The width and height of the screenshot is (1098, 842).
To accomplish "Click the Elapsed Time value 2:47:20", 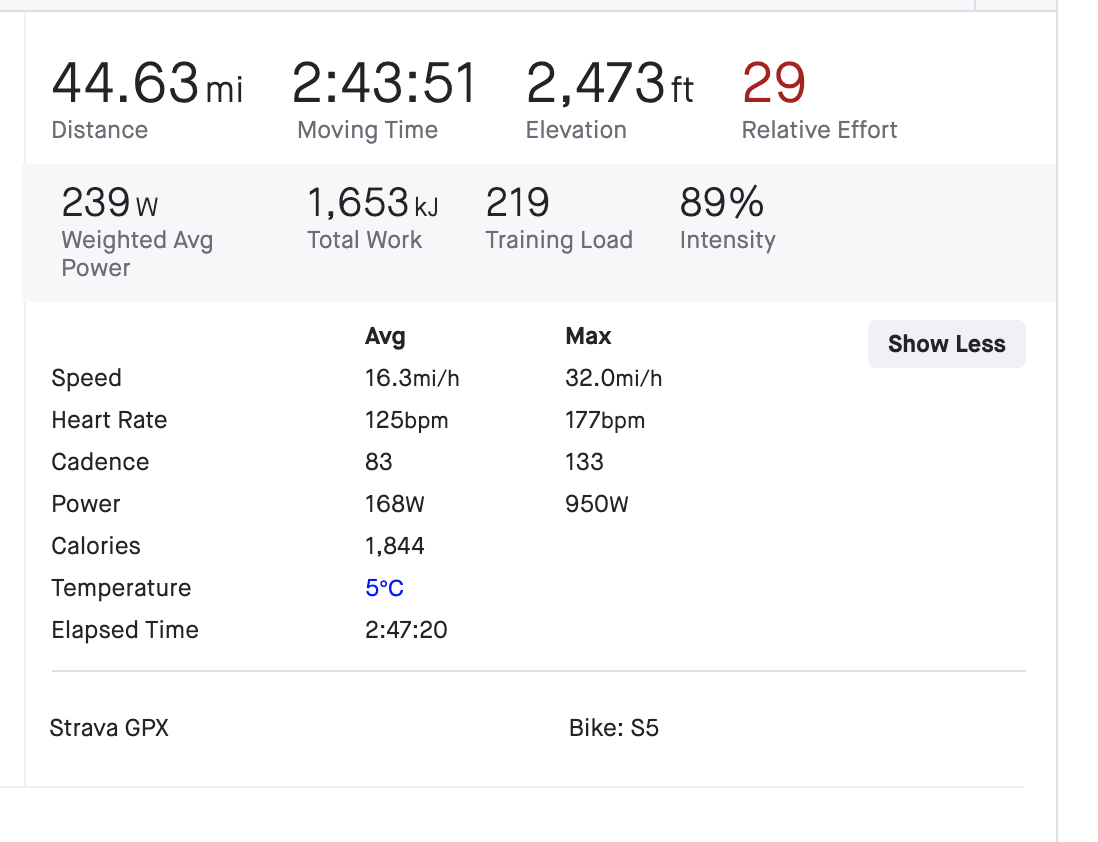I will coord(406,630).
